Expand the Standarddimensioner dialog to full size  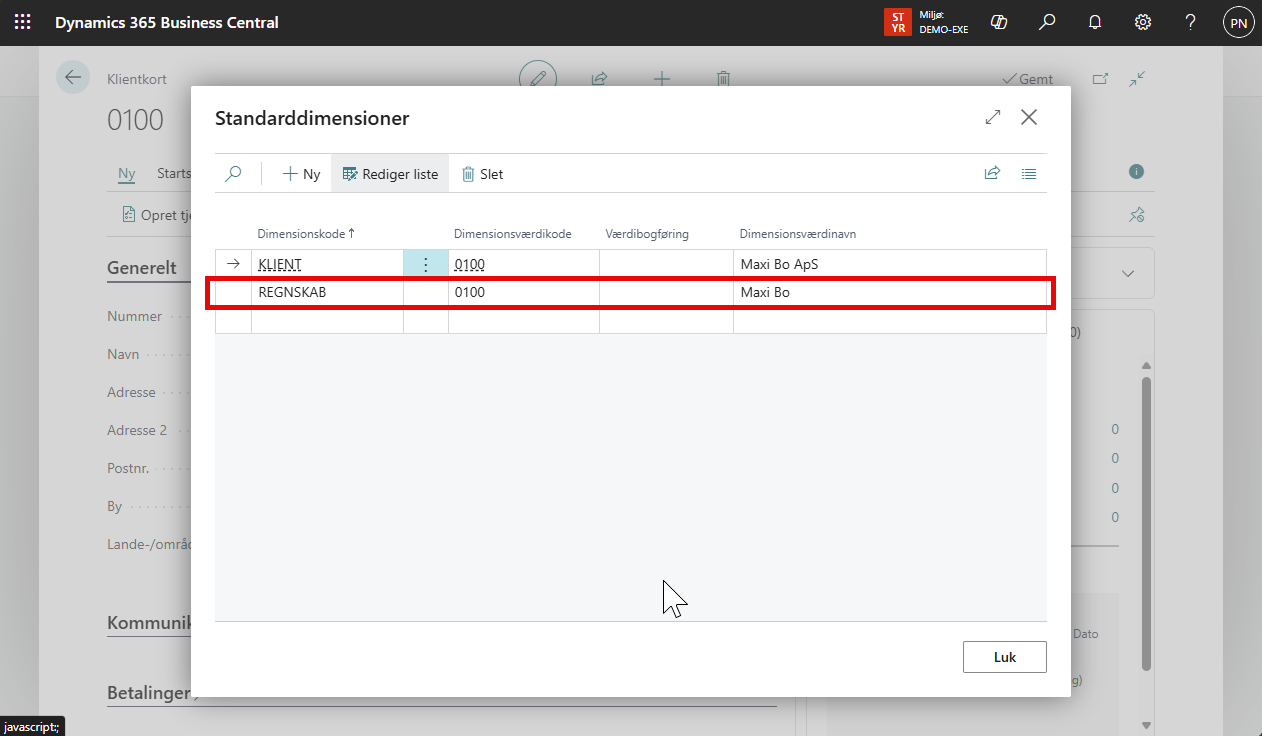pyautogui.click(x=993, y=118)
